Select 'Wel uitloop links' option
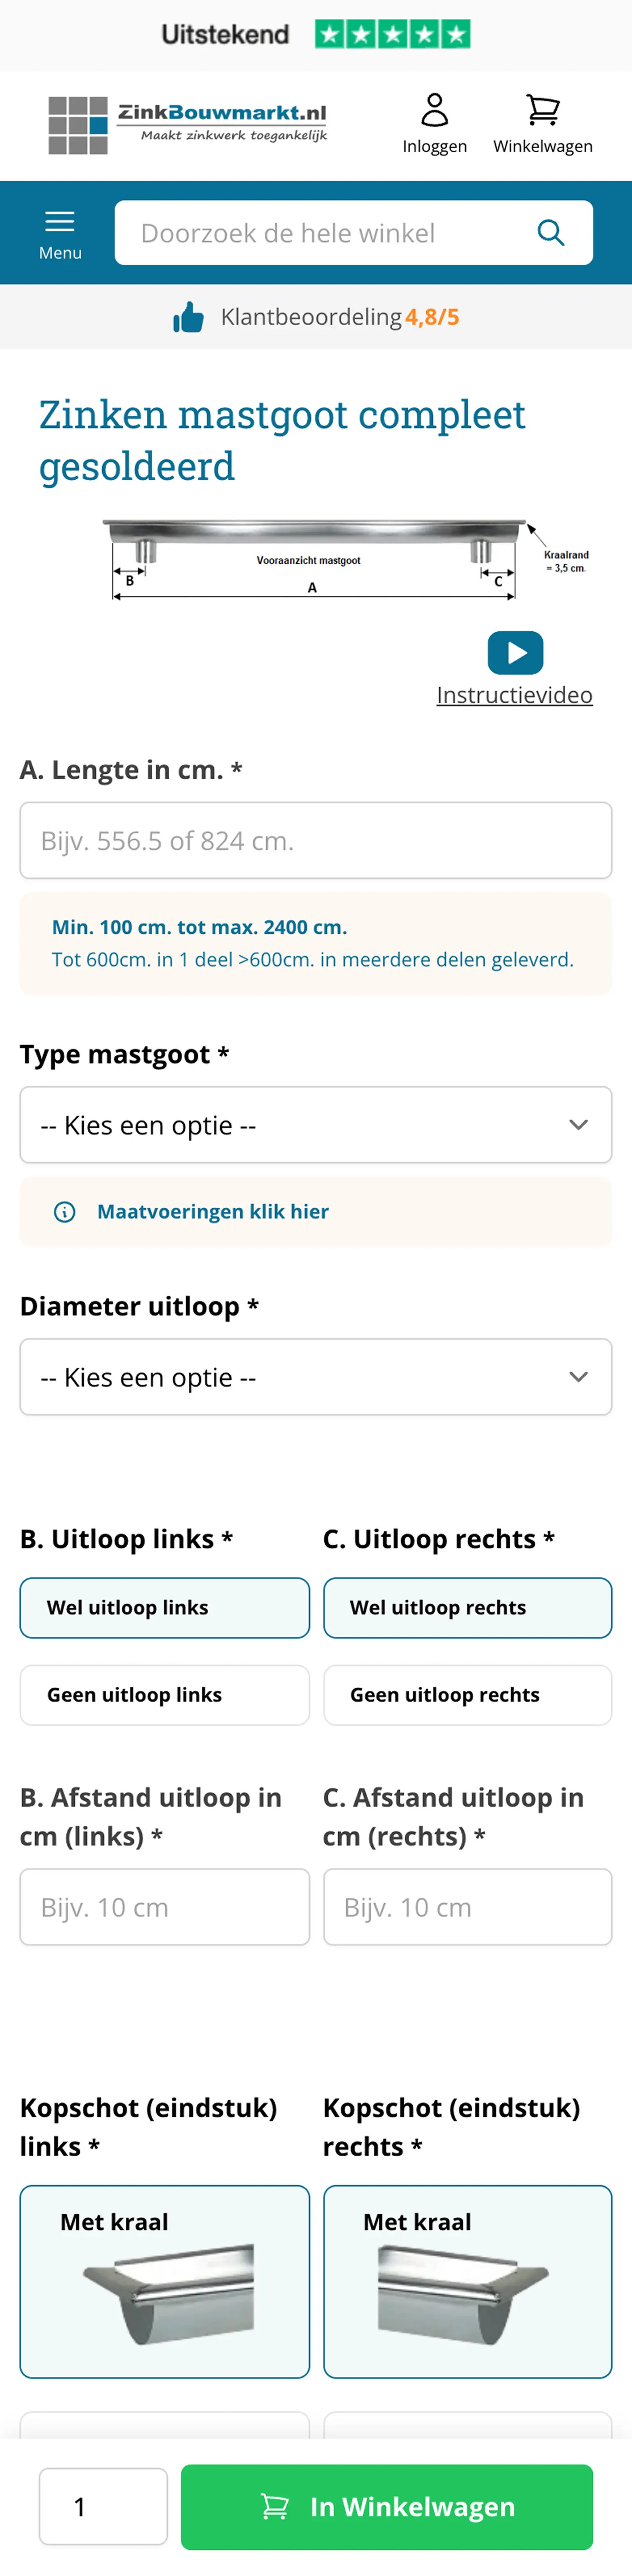The width and height of the screenshot is (632, 2576). coord(165,1607)
